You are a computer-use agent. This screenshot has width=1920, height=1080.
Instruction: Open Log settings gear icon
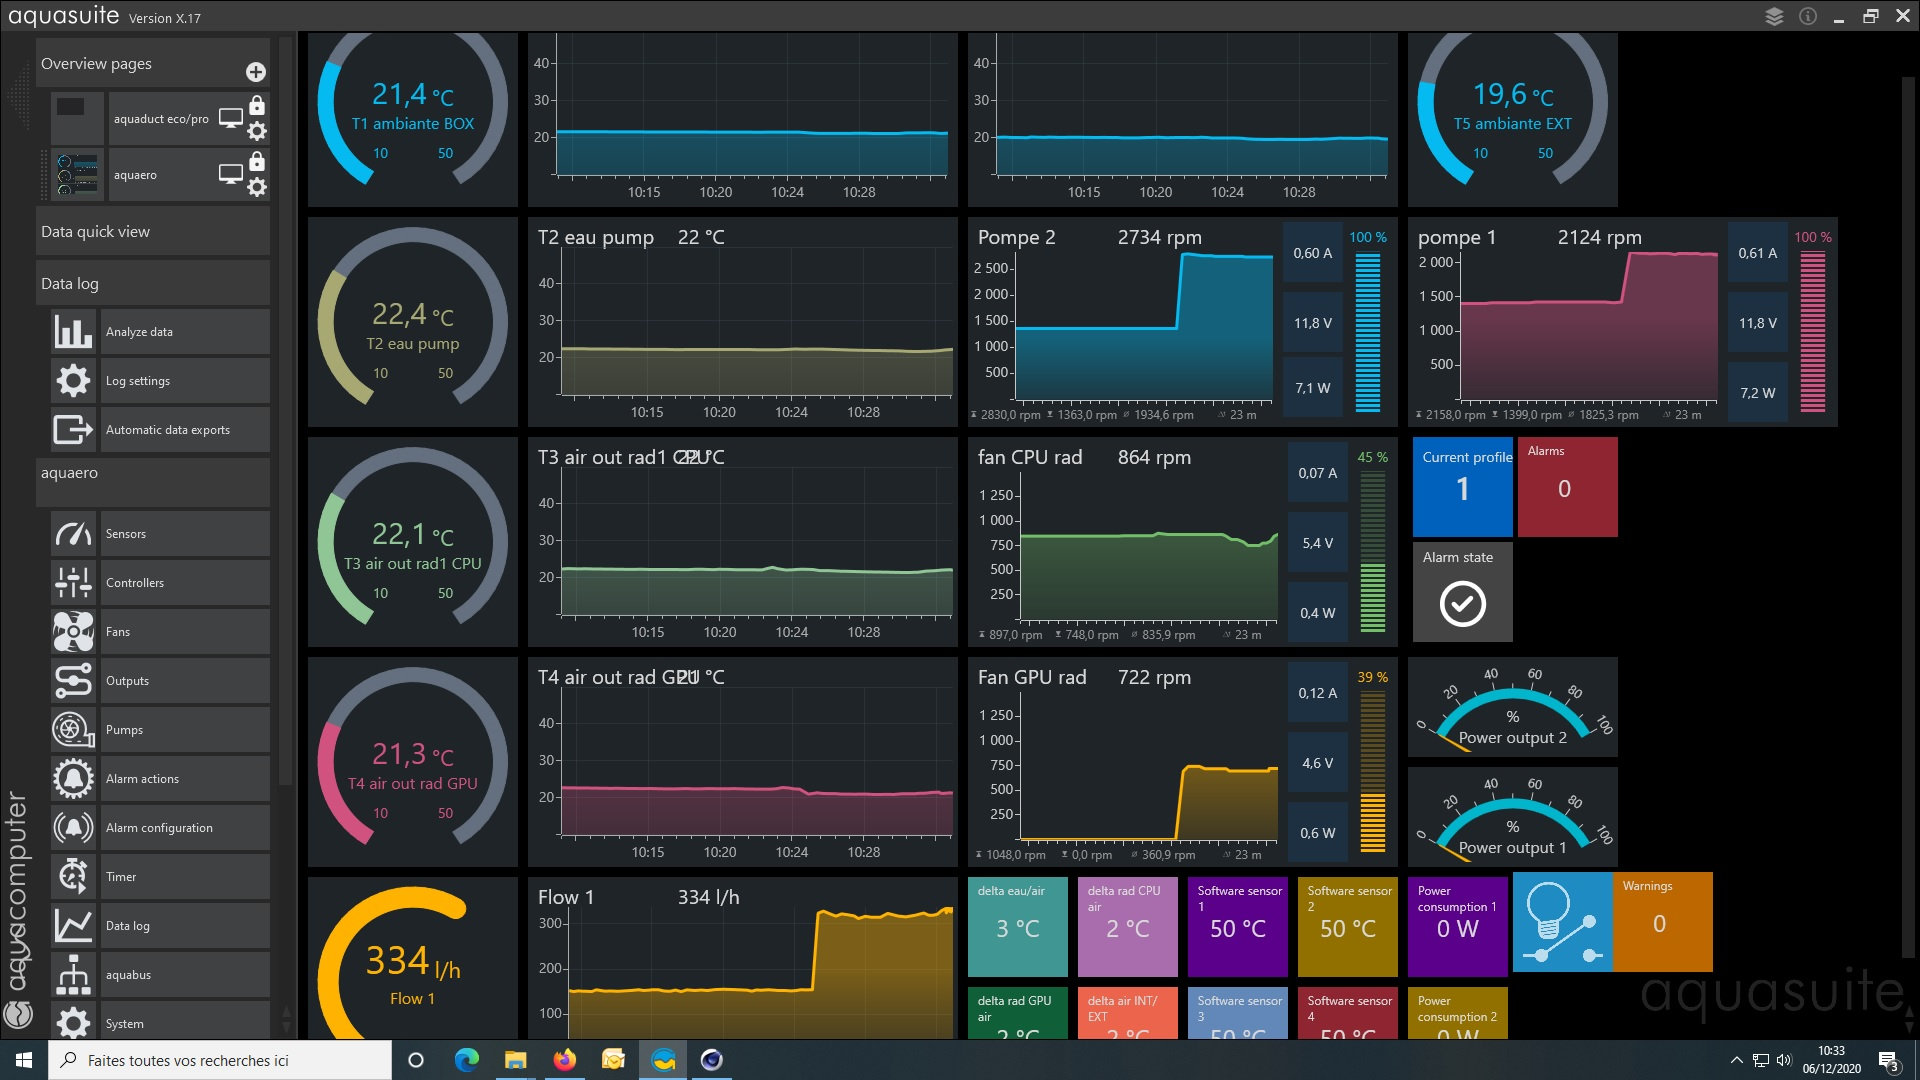(73, 381)
